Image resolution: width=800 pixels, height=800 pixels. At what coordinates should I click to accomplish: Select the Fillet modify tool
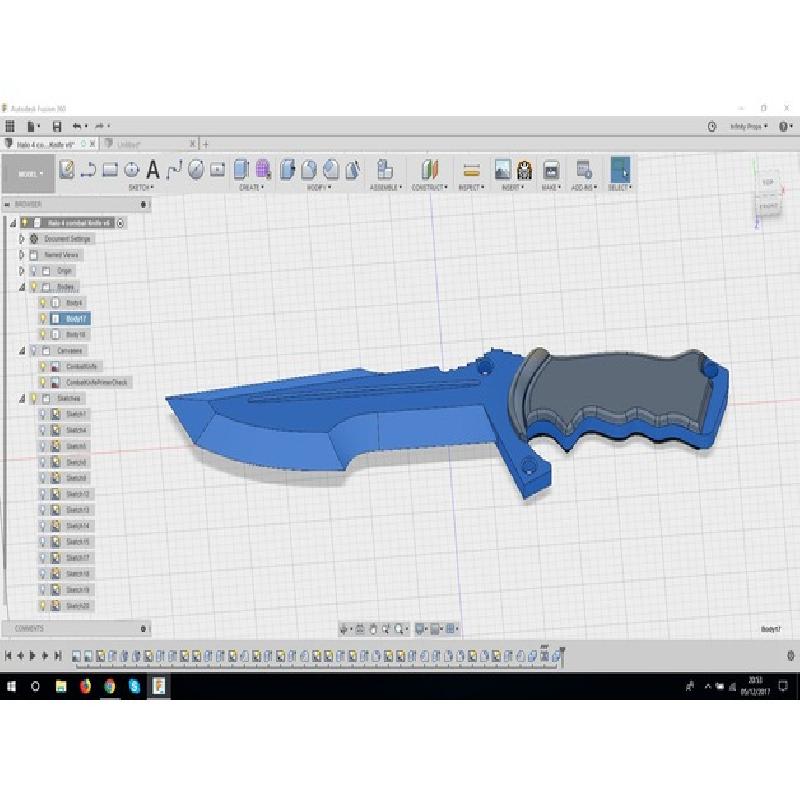tap(309, 169)
